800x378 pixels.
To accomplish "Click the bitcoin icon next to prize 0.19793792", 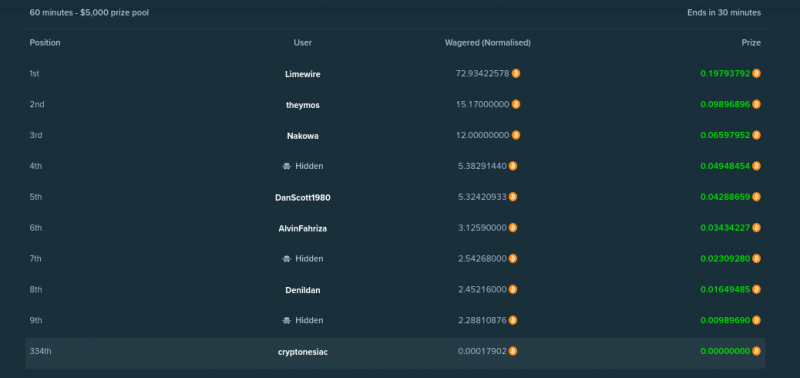I will pyautogui.click(x=756, y=73).
